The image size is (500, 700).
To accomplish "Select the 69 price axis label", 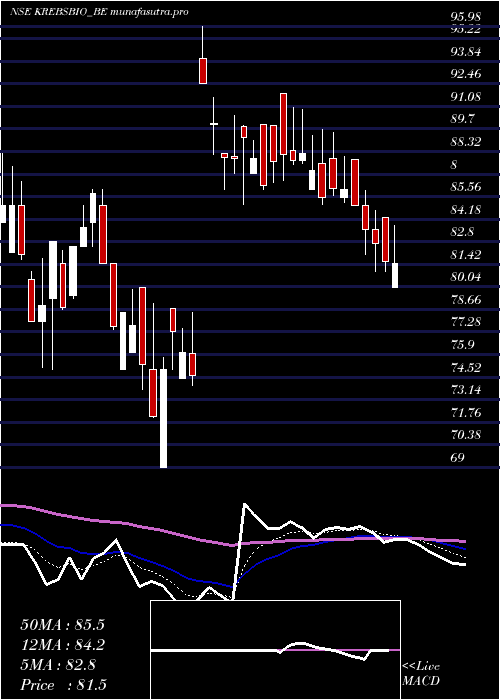I will click(x=458, y=458).
